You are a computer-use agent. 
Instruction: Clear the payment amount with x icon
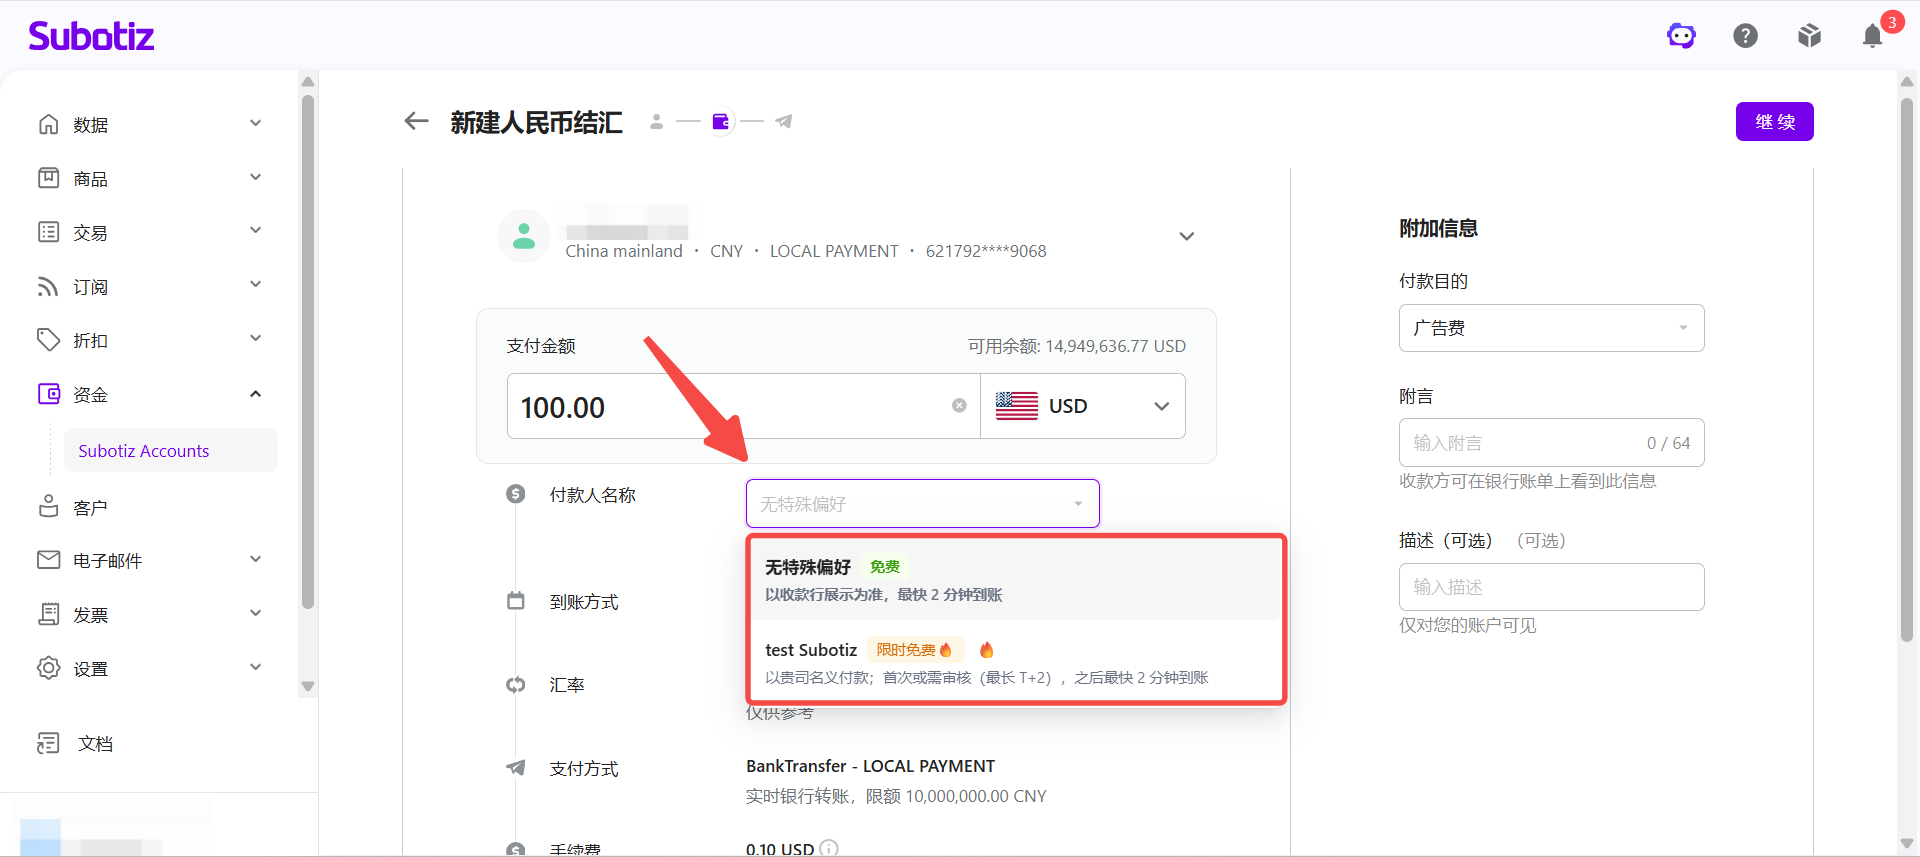(x=959, y=405)
